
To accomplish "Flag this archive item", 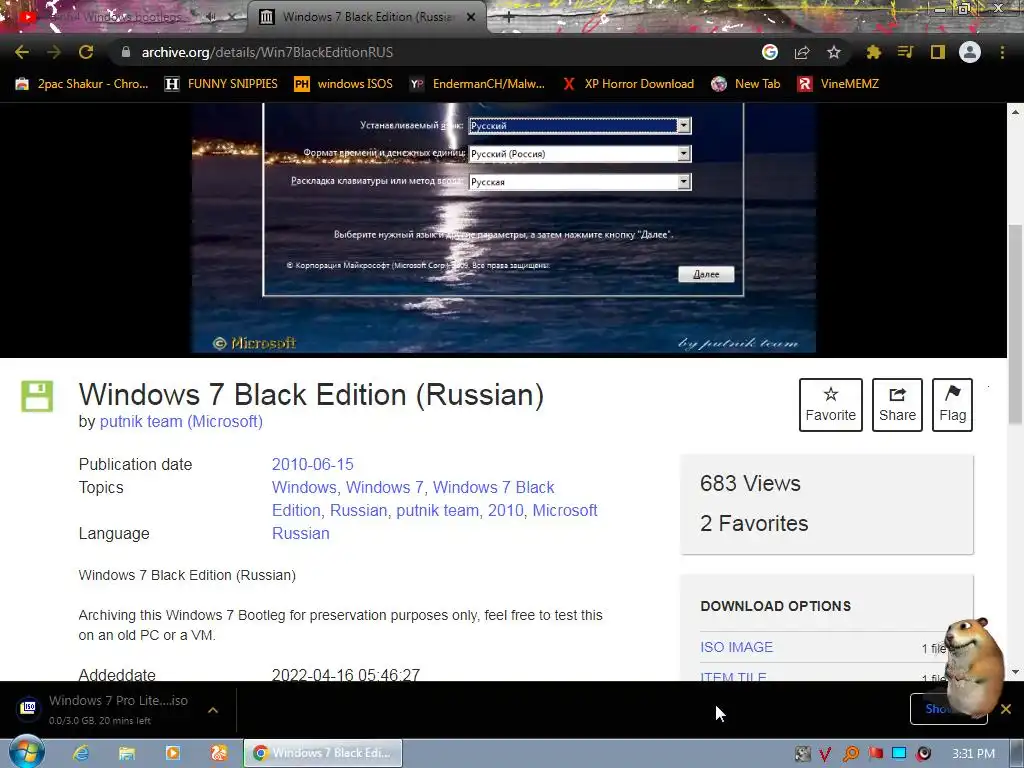I will point(952,405).
